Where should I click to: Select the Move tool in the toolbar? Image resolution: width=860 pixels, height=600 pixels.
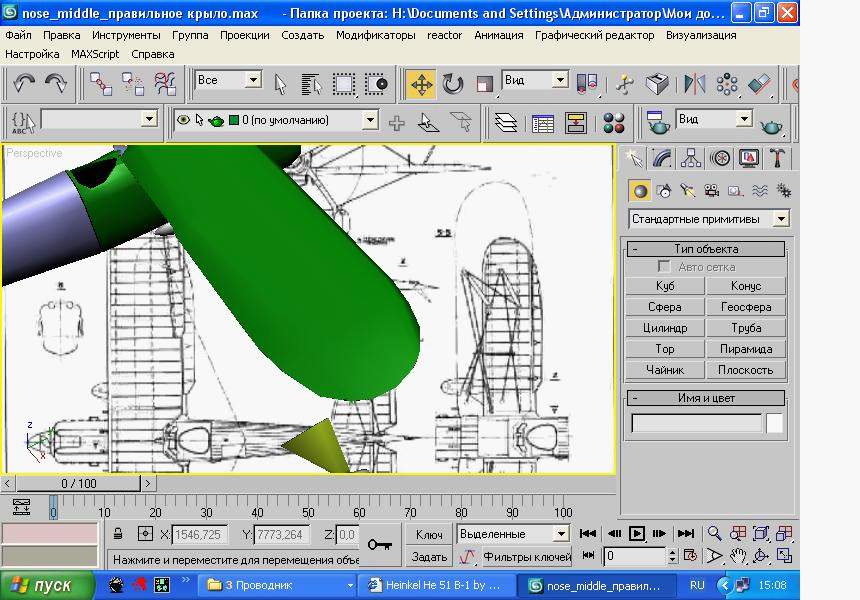click(421, 84)
